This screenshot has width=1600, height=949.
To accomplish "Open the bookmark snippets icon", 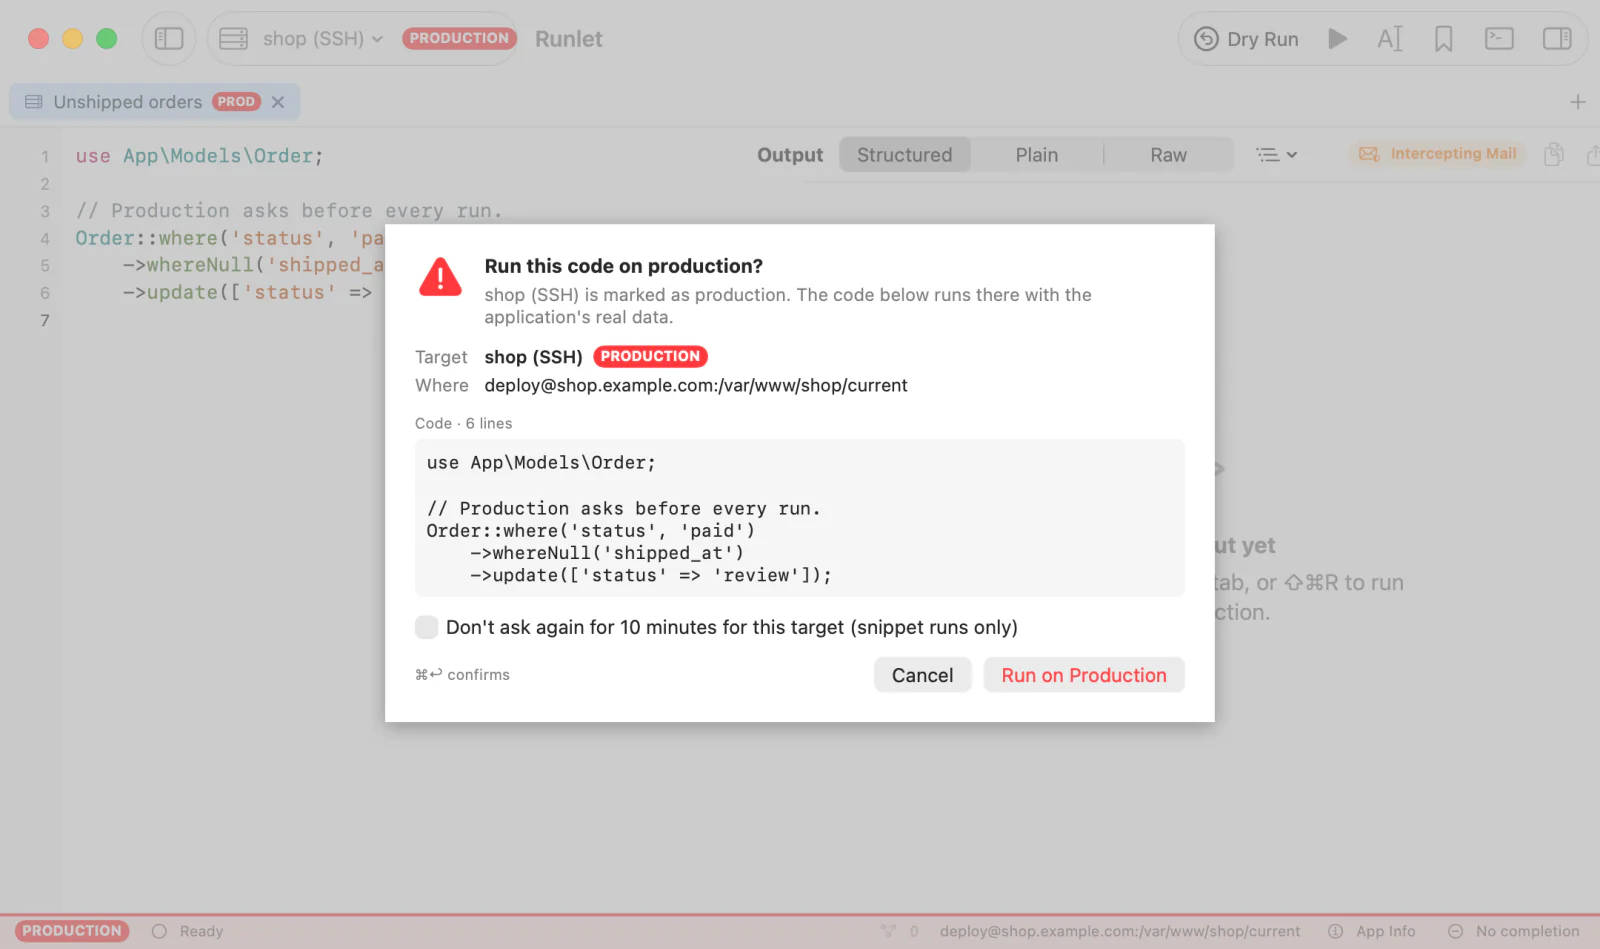I will click(x=1443, y=39).
